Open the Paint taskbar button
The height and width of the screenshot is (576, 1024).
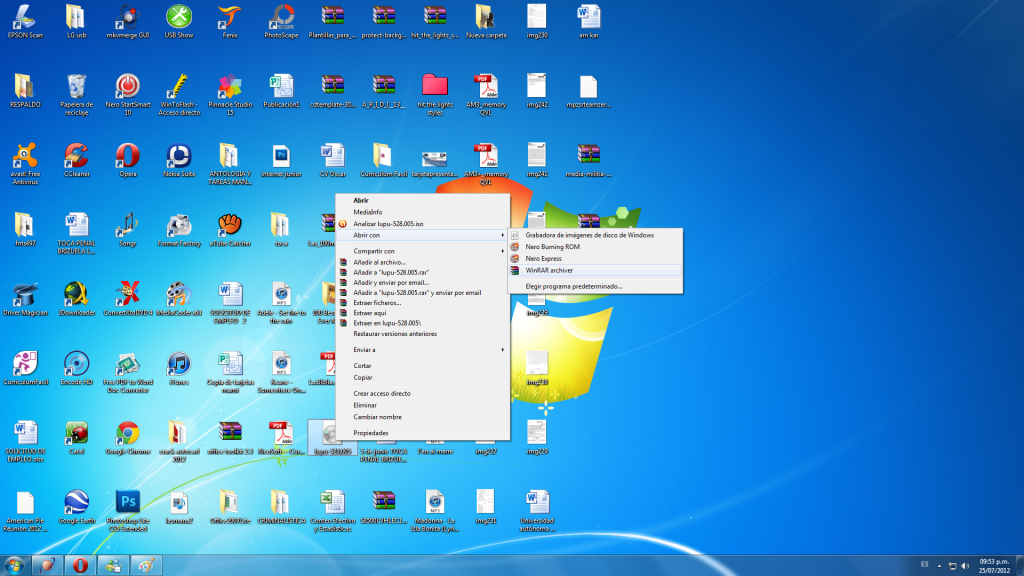[146, 566]
